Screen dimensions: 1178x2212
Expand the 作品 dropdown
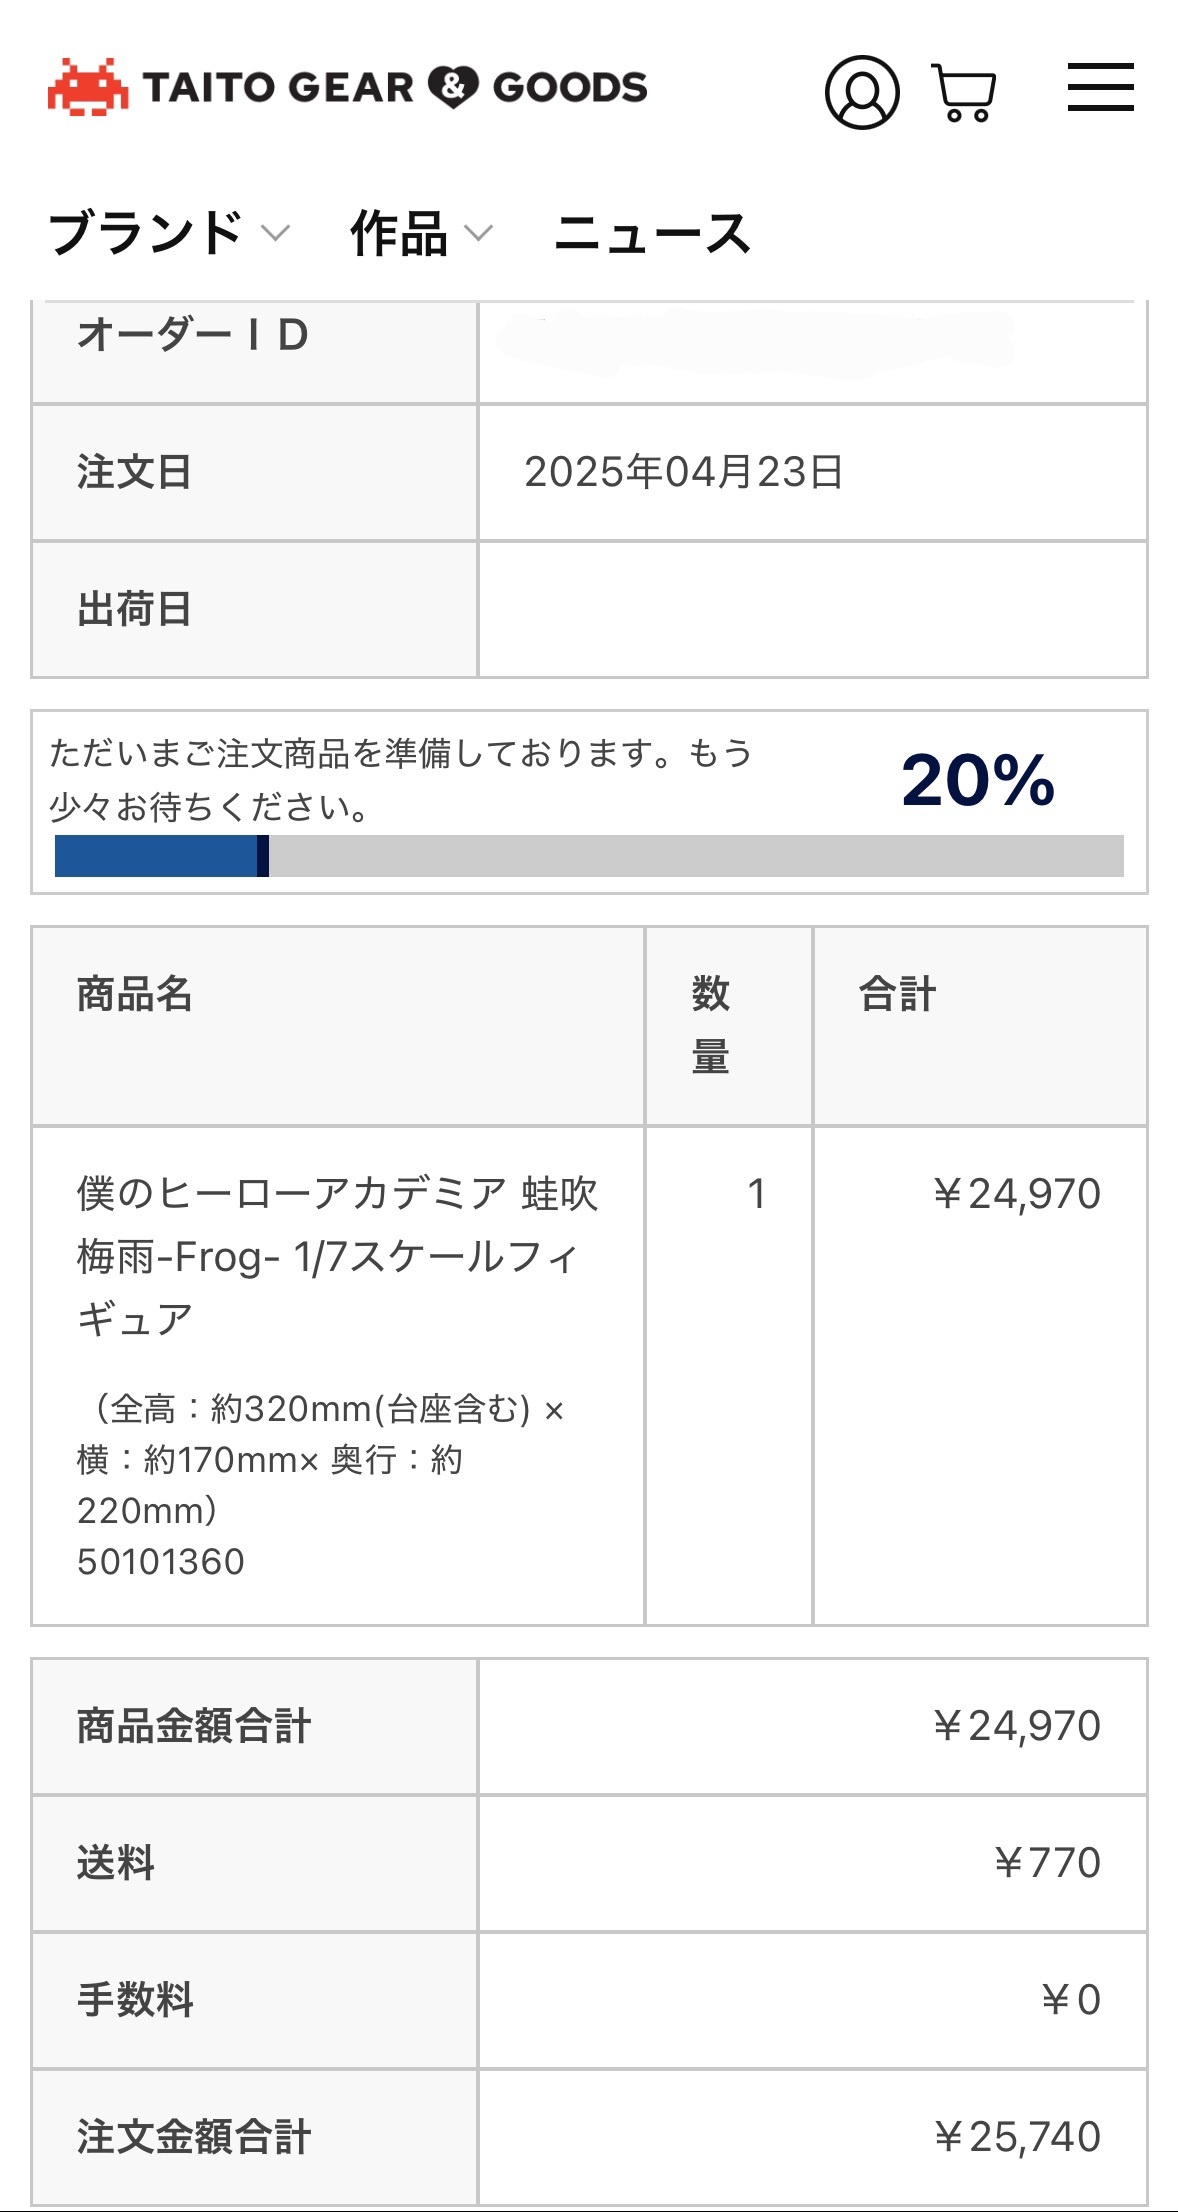[x=421, y=233]
